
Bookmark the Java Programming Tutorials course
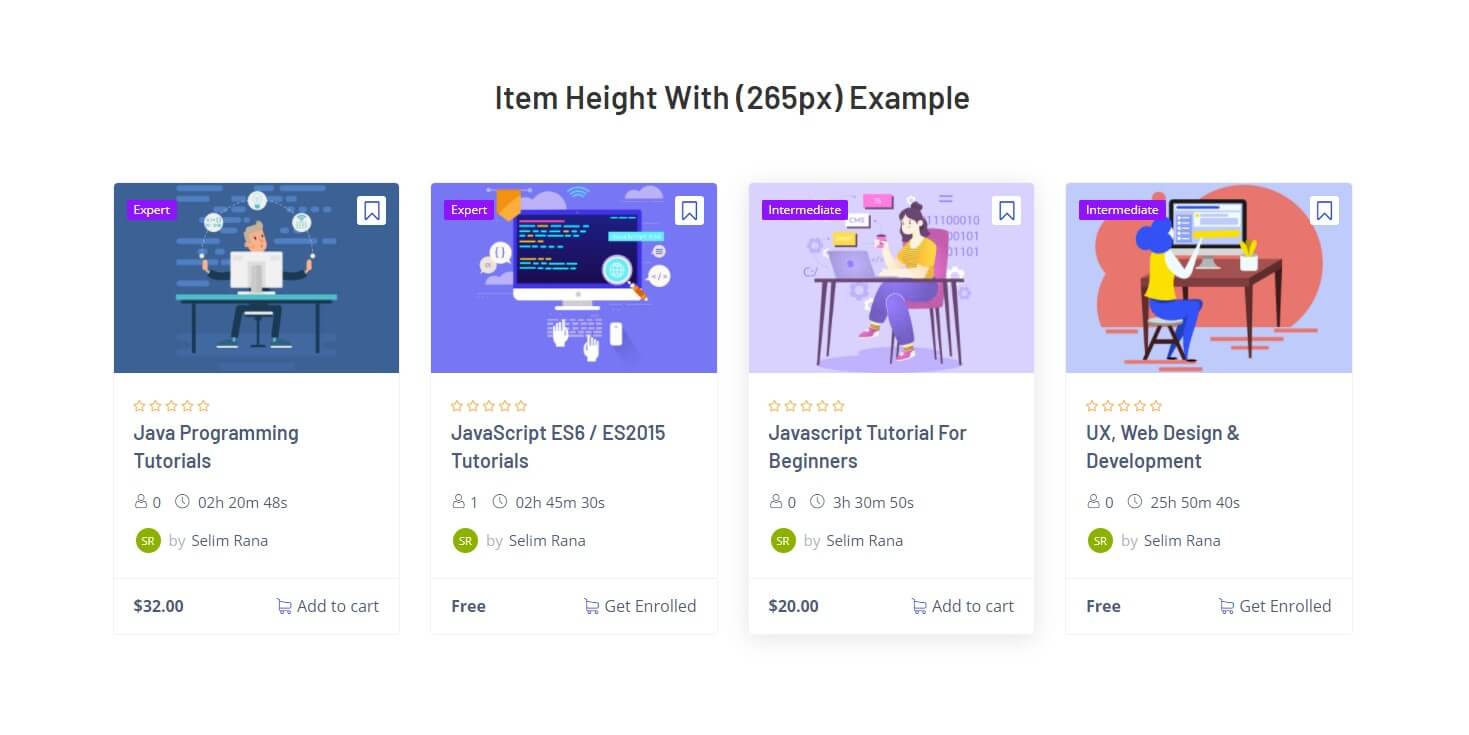pyautogui.click(x=372, y=210)
